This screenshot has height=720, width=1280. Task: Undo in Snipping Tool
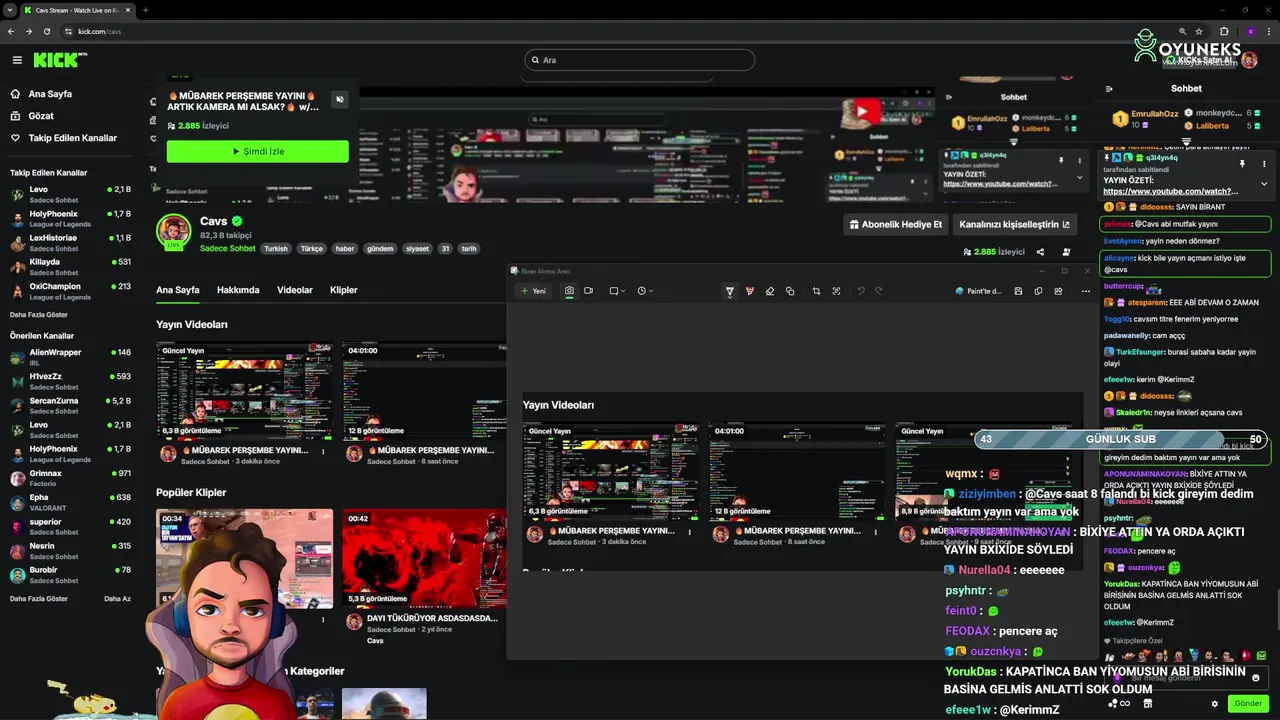coord(861,291)
